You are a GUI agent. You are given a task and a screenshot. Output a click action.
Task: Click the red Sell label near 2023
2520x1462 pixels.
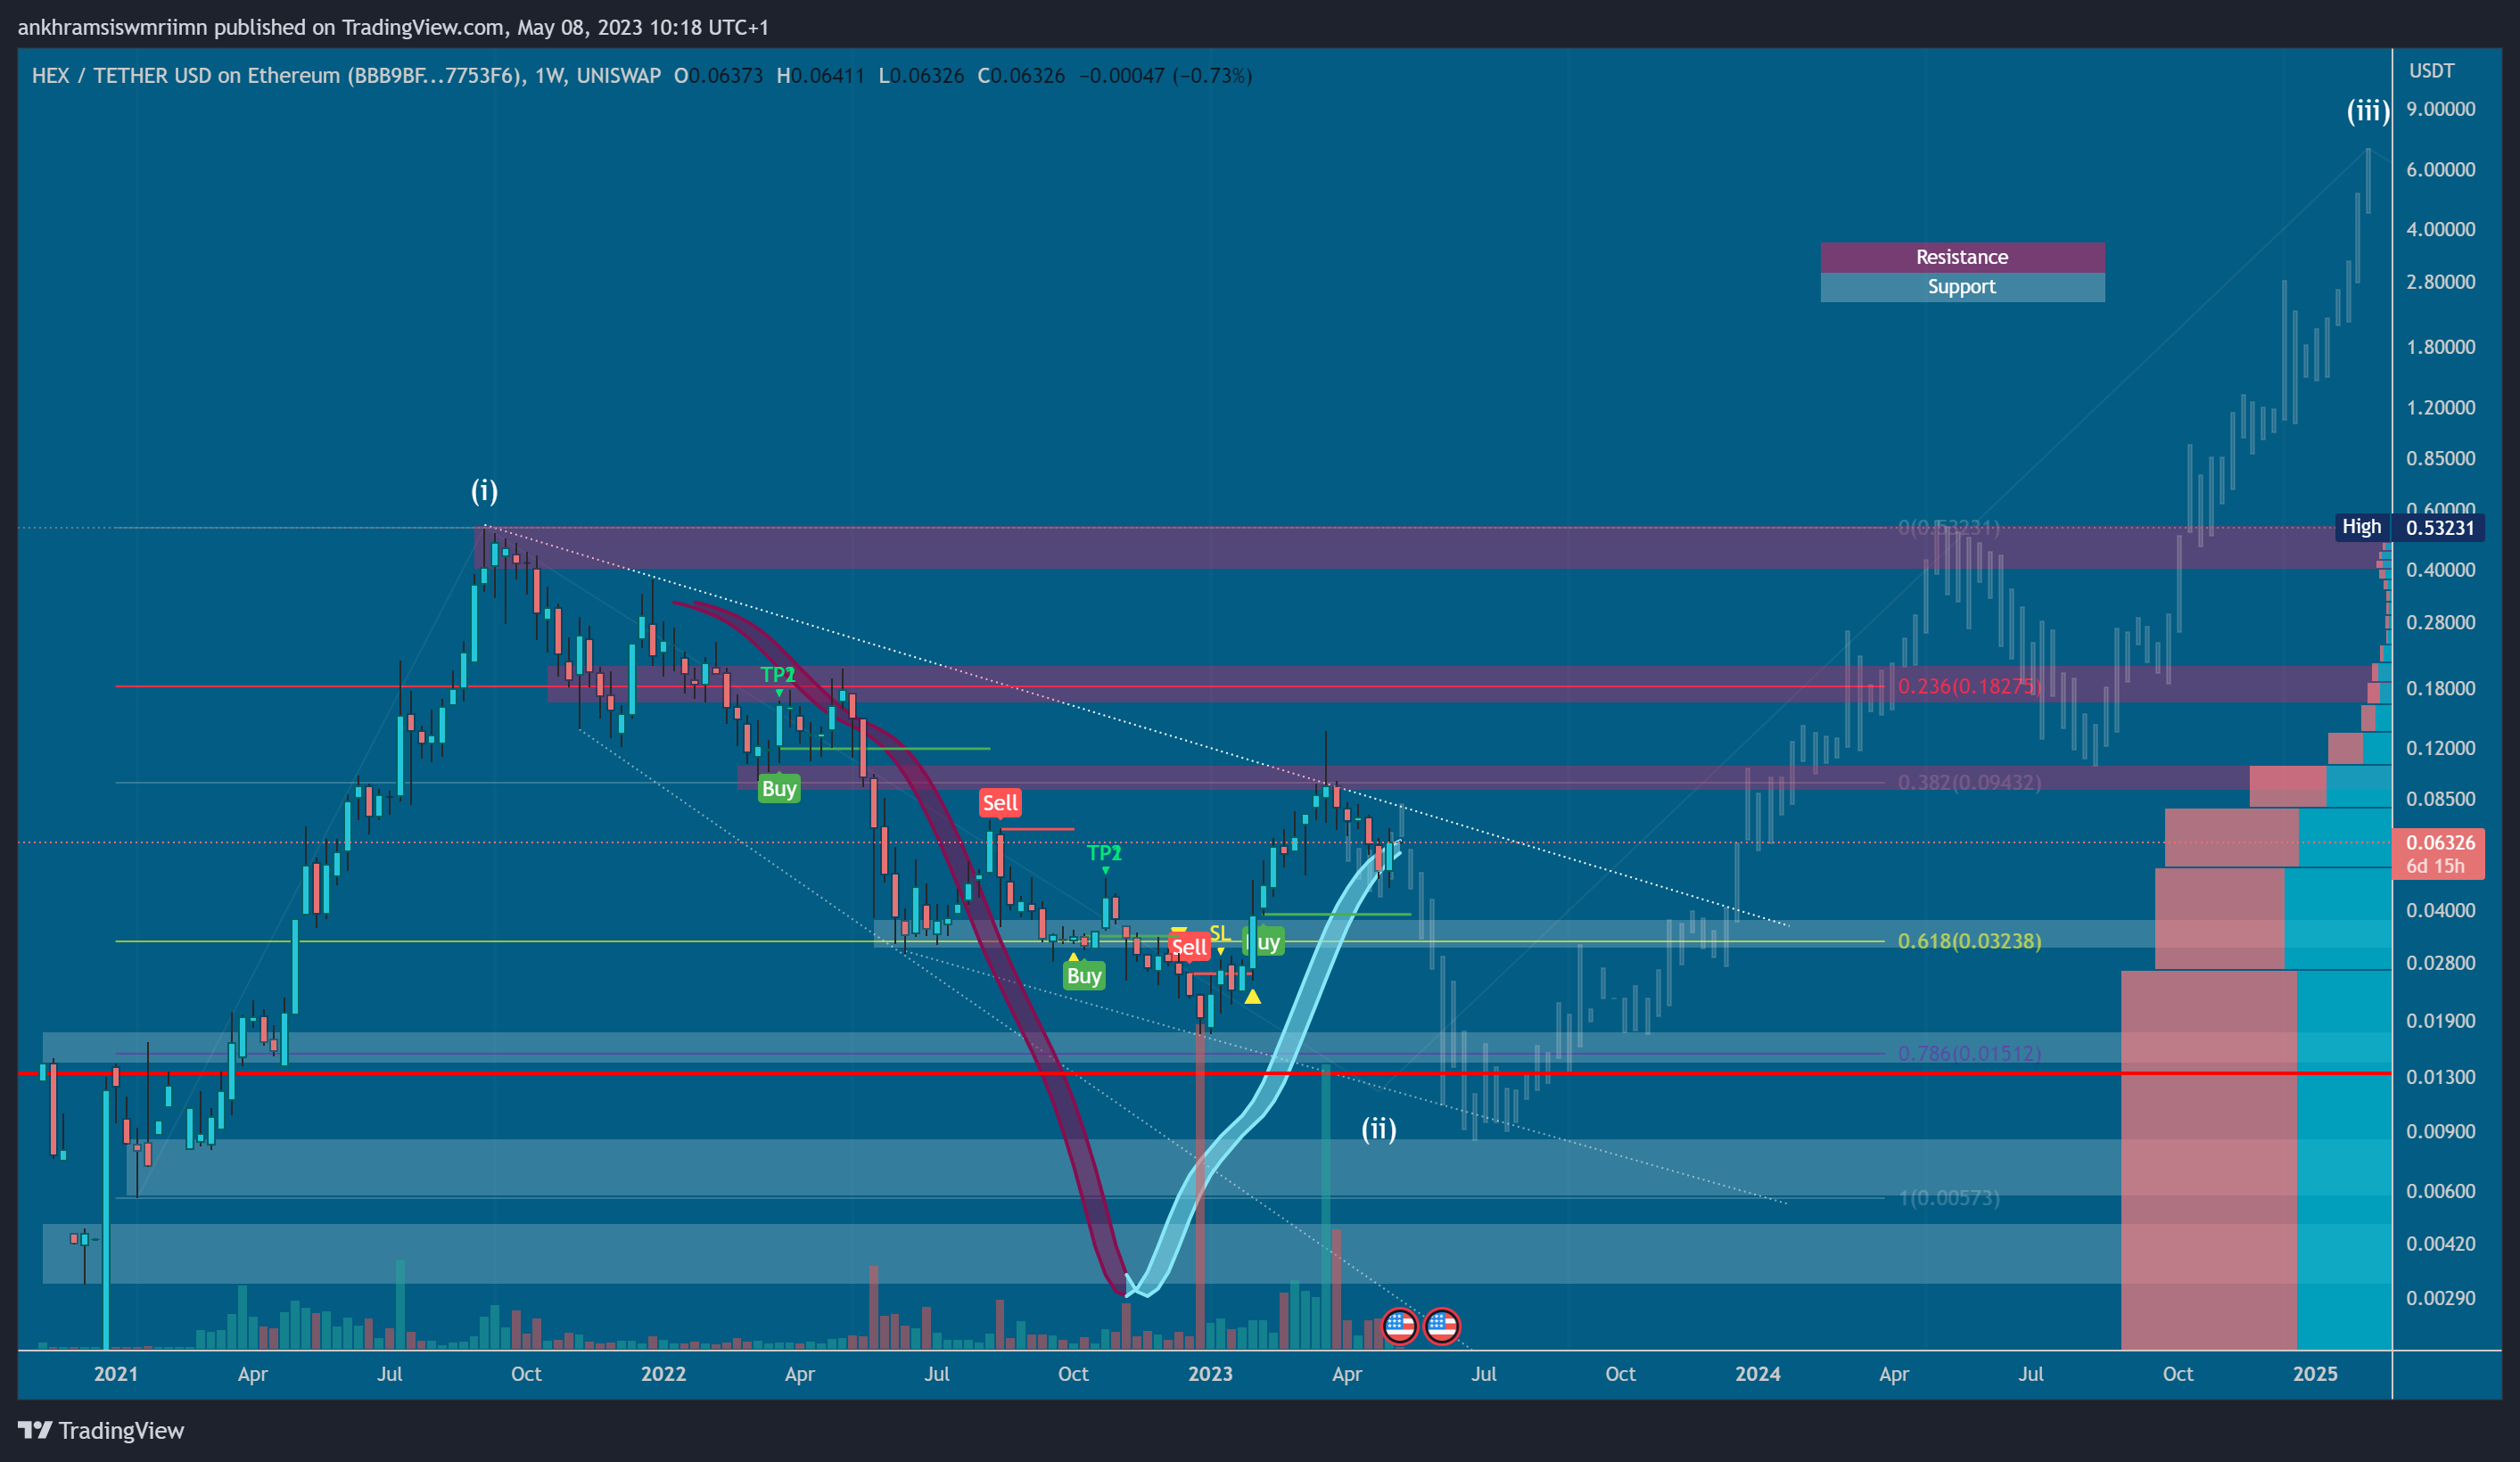[x=1188, y=946]
